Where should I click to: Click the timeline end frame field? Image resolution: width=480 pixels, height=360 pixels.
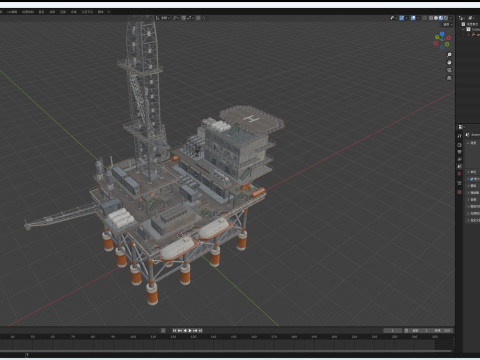(x=443, y=331)
